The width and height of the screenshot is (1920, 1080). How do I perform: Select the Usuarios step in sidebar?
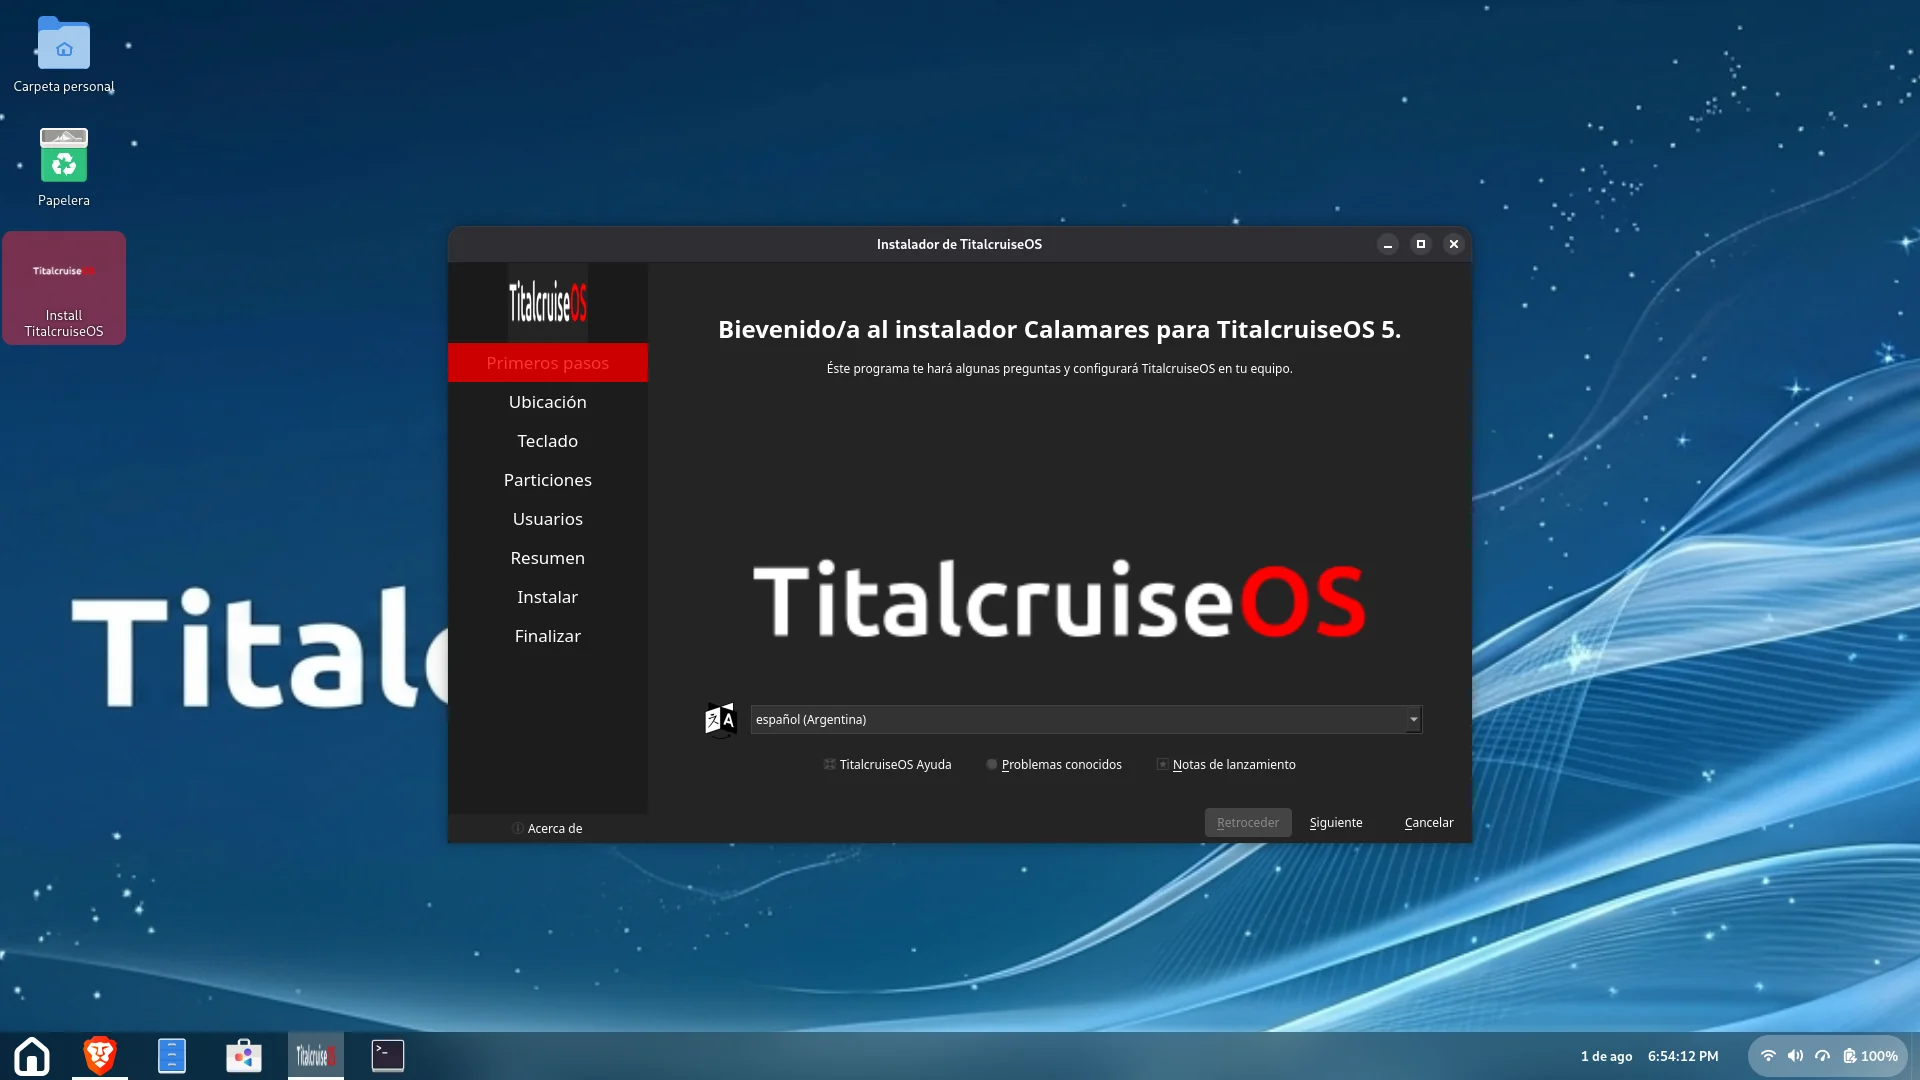[x=548, y=519]
